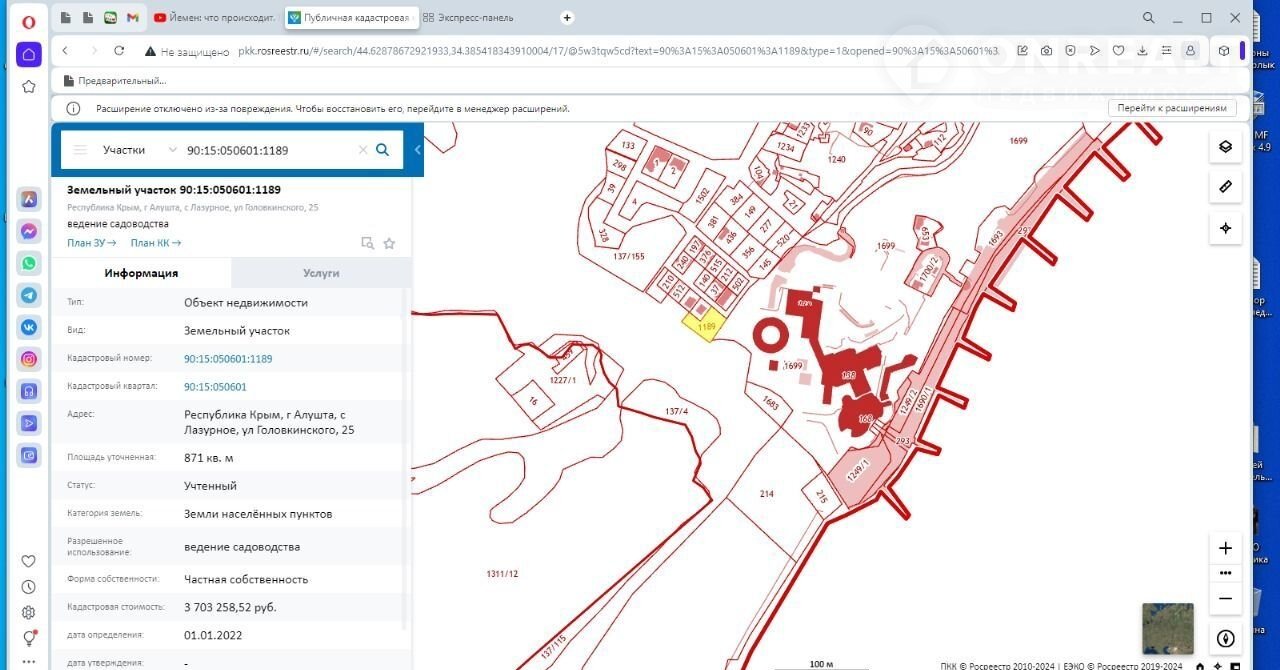
Task: Open the map layers panel
Action: pos(1225,146)
